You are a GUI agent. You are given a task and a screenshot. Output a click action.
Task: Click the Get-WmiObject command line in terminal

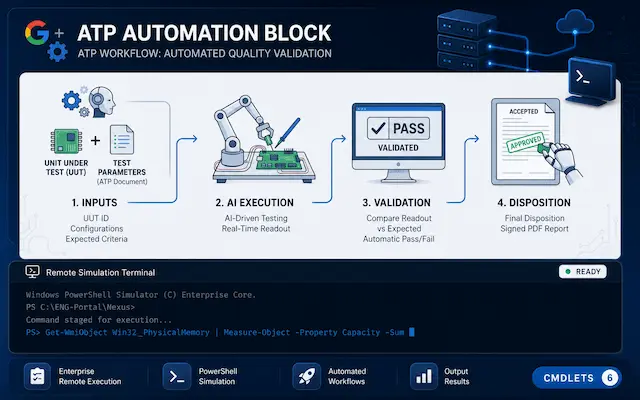point(220,332)
